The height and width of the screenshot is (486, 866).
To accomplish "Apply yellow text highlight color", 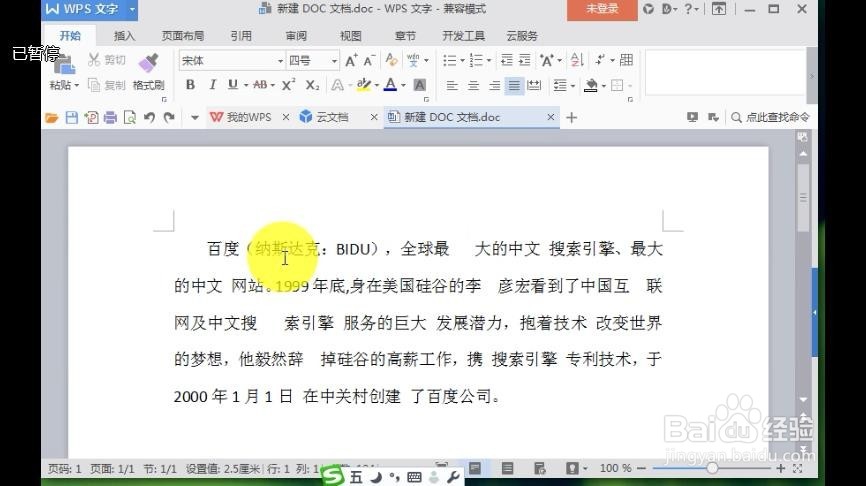I will (x=363, y=84).
